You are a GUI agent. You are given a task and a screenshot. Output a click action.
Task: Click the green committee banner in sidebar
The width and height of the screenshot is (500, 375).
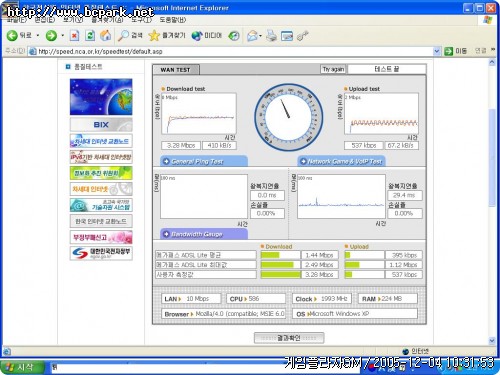(101, 173)
